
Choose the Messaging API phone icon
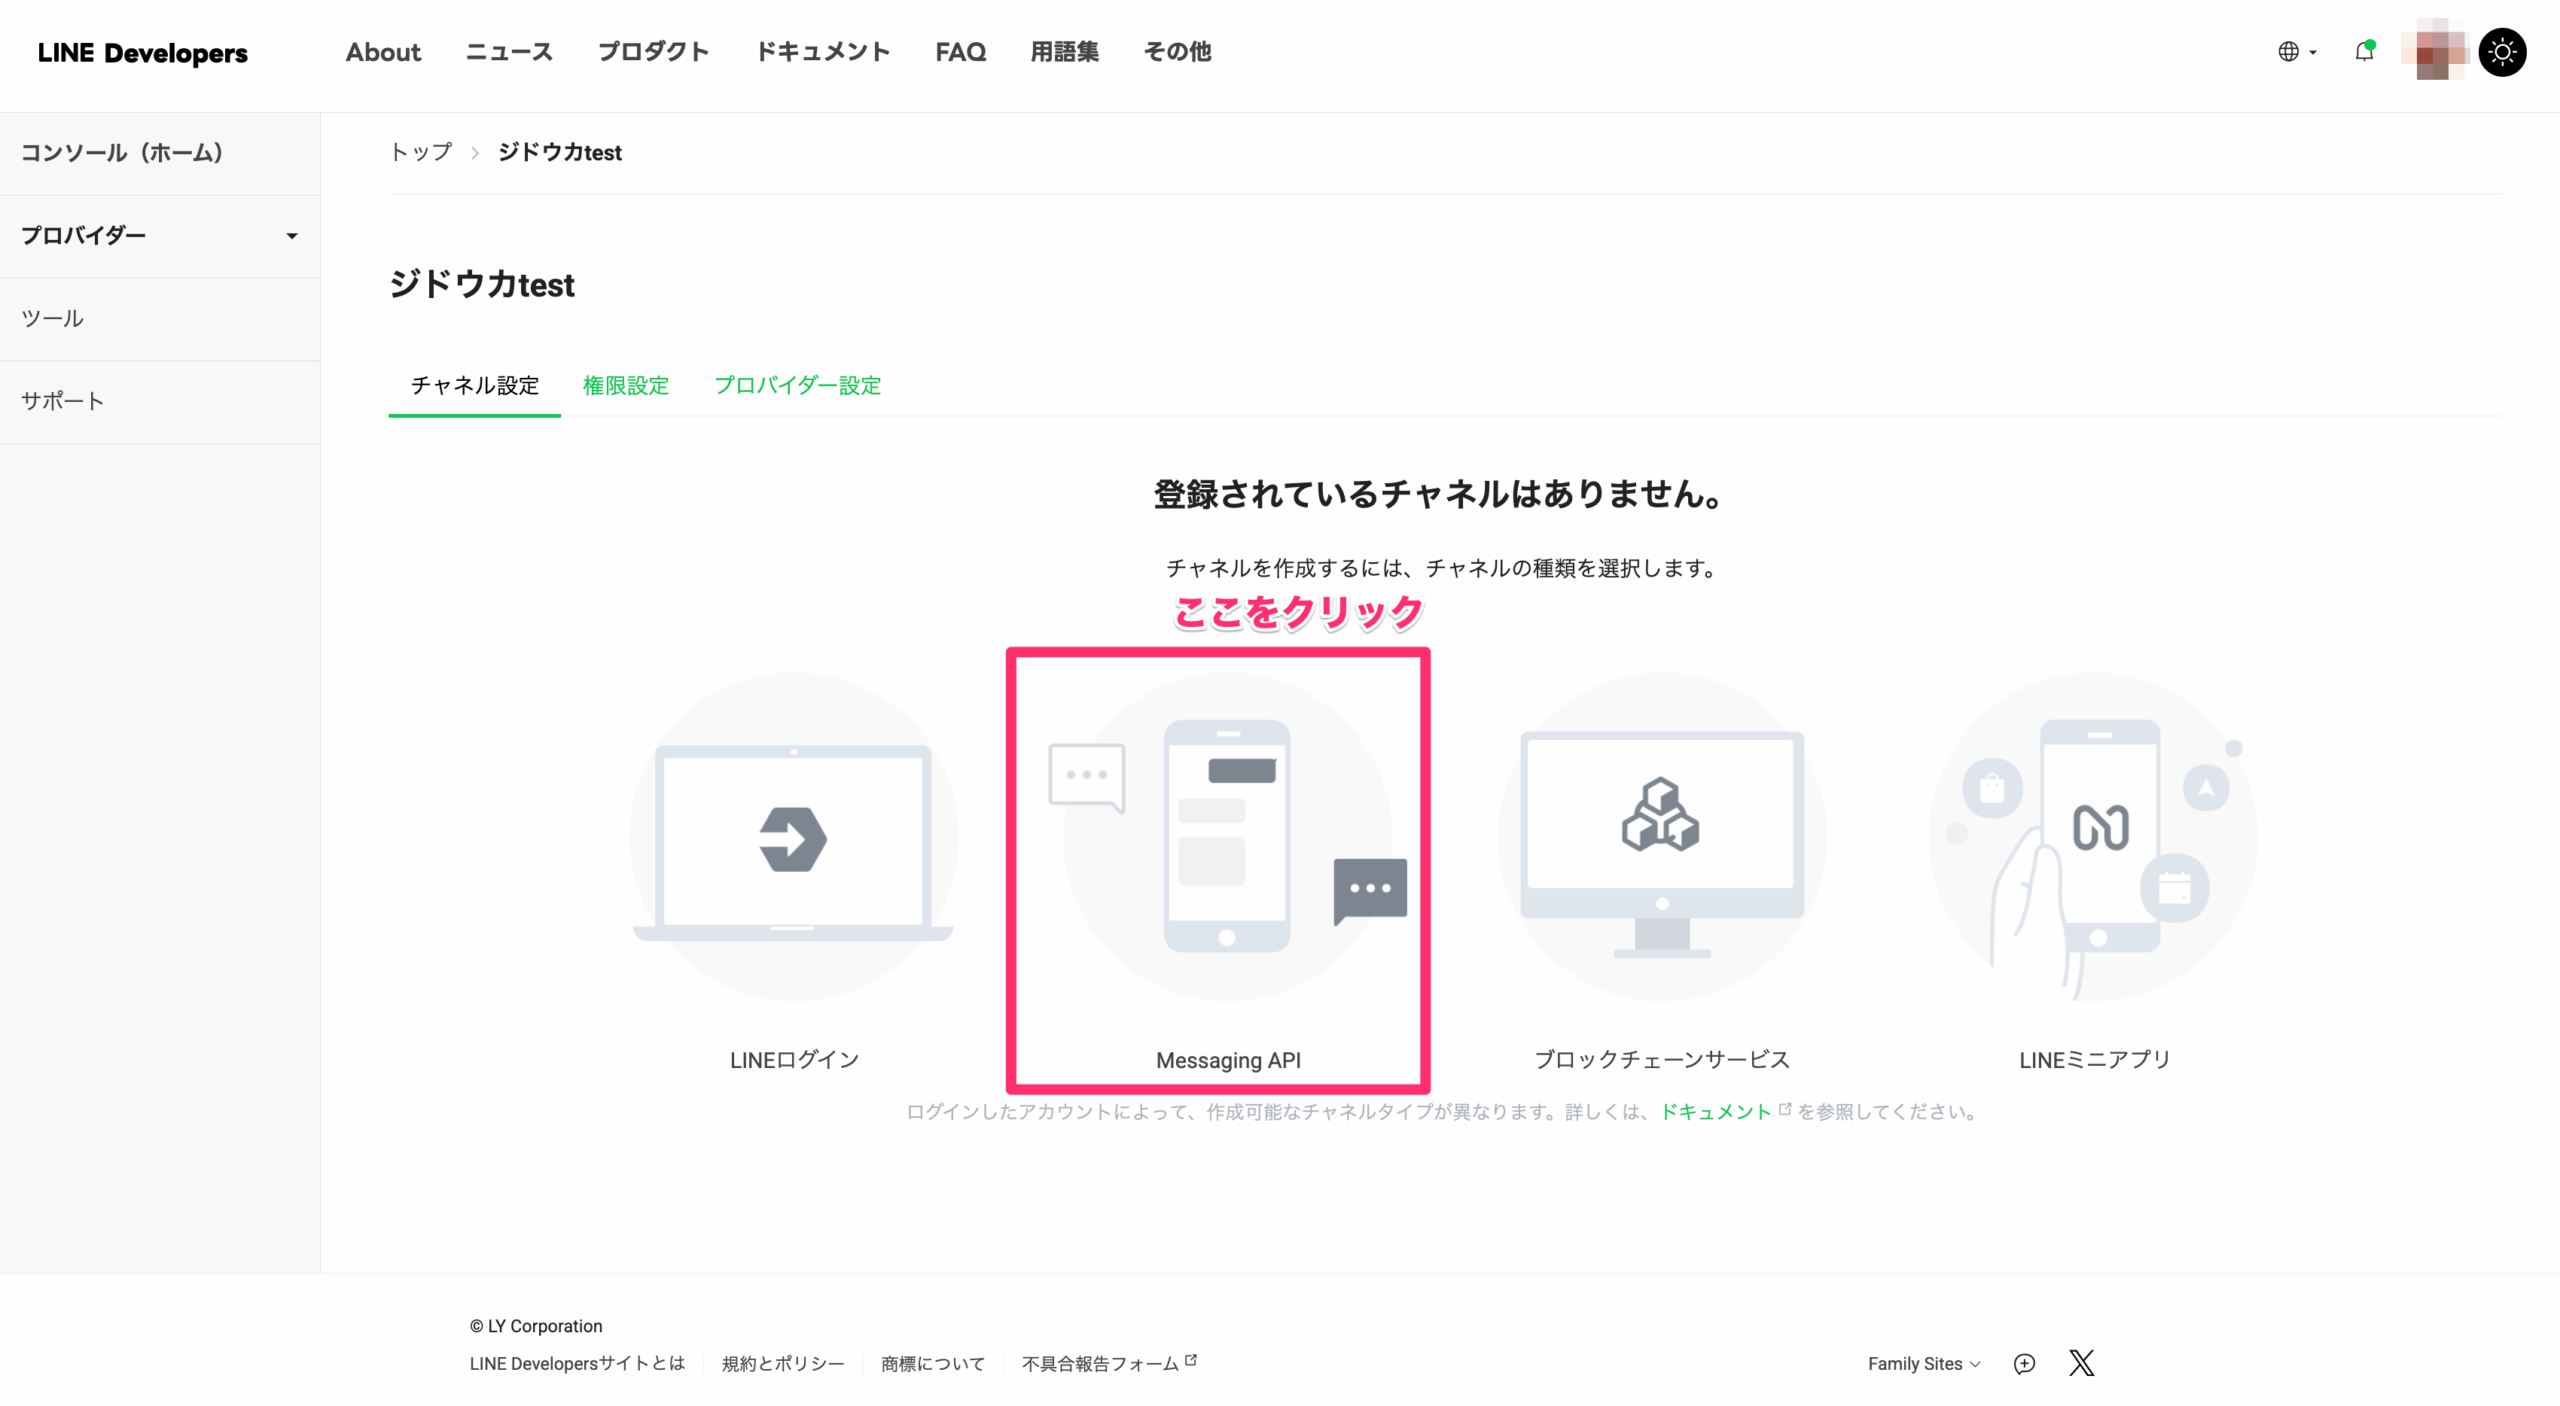pyautogui.click(x=1228, y=836)
